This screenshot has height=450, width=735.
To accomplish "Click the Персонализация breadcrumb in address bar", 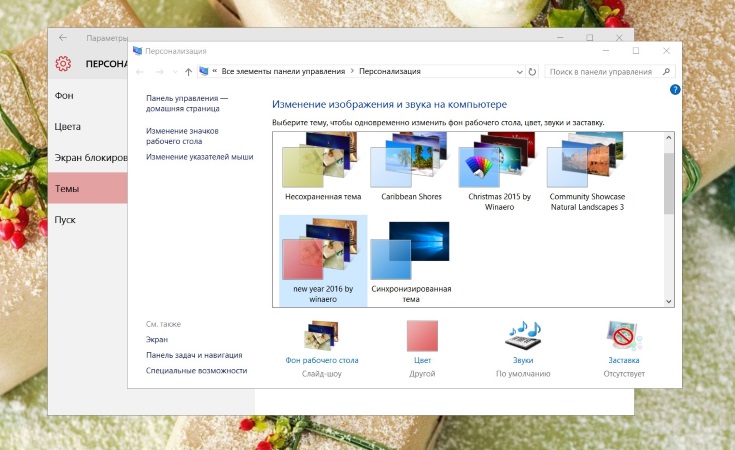I will (x=390, y=71).
